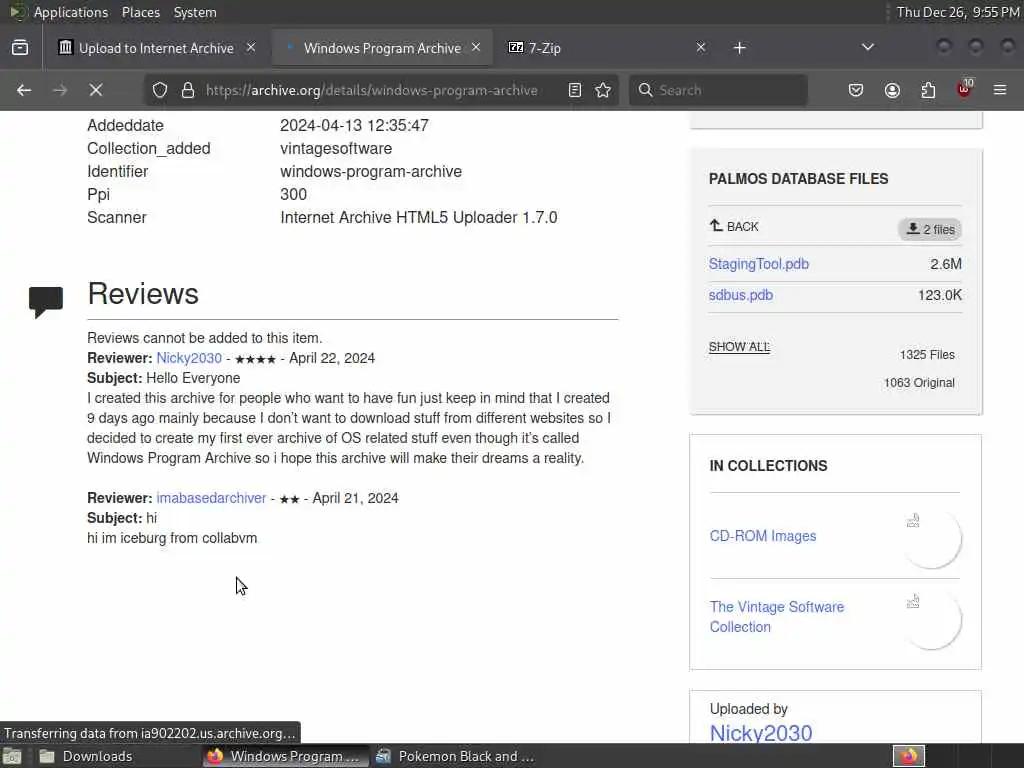Open the Nicky2030 reviewer profile link
The width and height of the screenshot is (1024, 768).
click(x=189, y=358)
